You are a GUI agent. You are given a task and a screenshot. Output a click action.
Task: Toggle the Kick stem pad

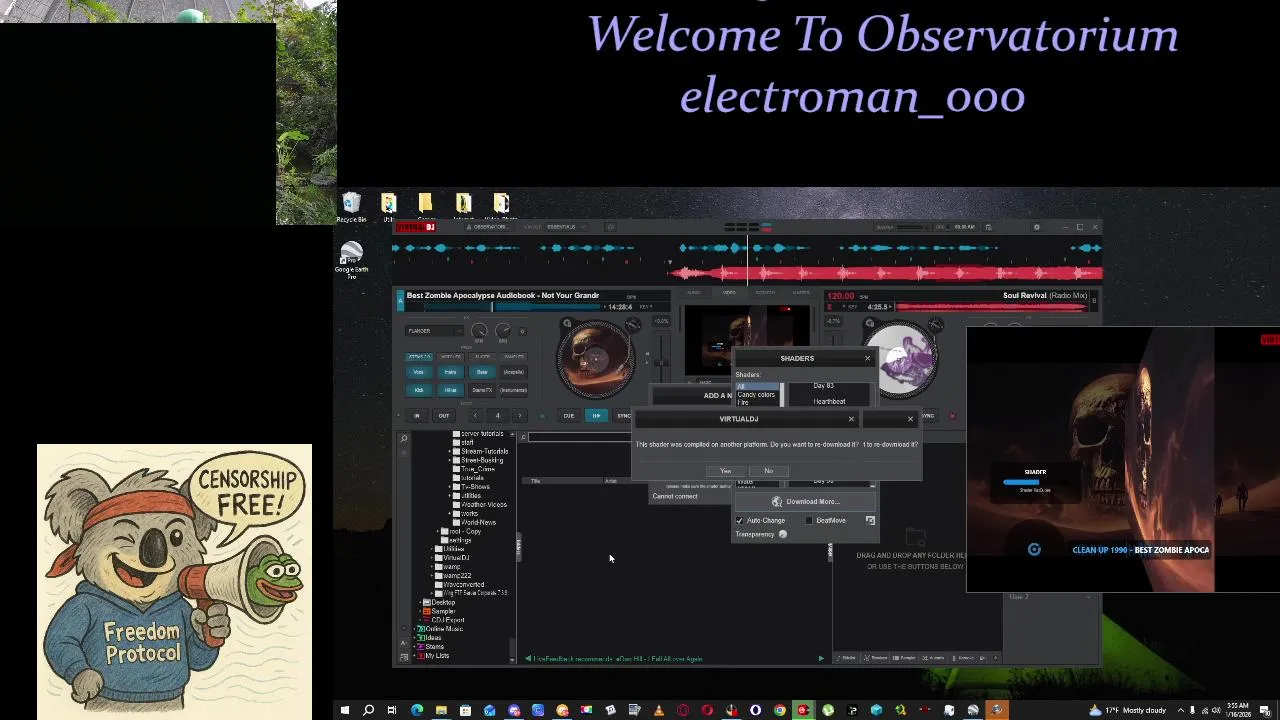[x=419, y=390]
